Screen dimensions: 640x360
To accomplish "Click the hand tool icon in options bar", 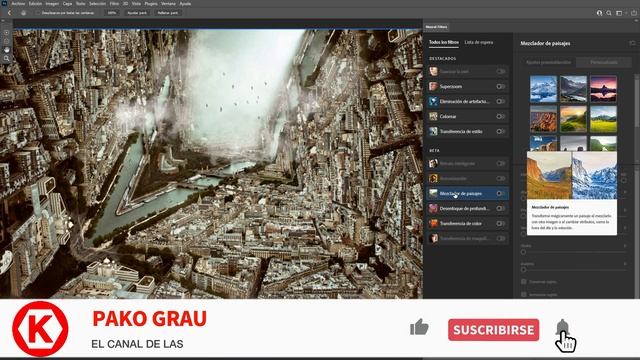I will point(23,13).
